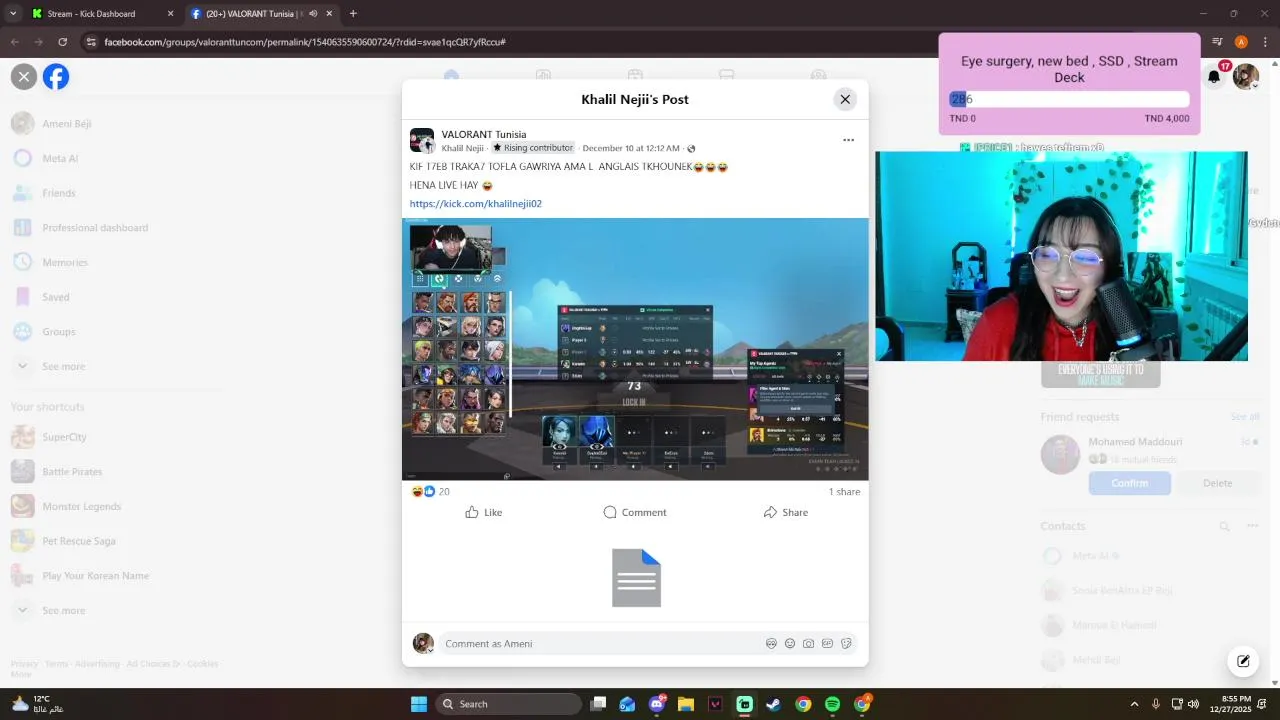Click the Comment button under post
The image size is (1280, 720).
click(x=635, y=512)
